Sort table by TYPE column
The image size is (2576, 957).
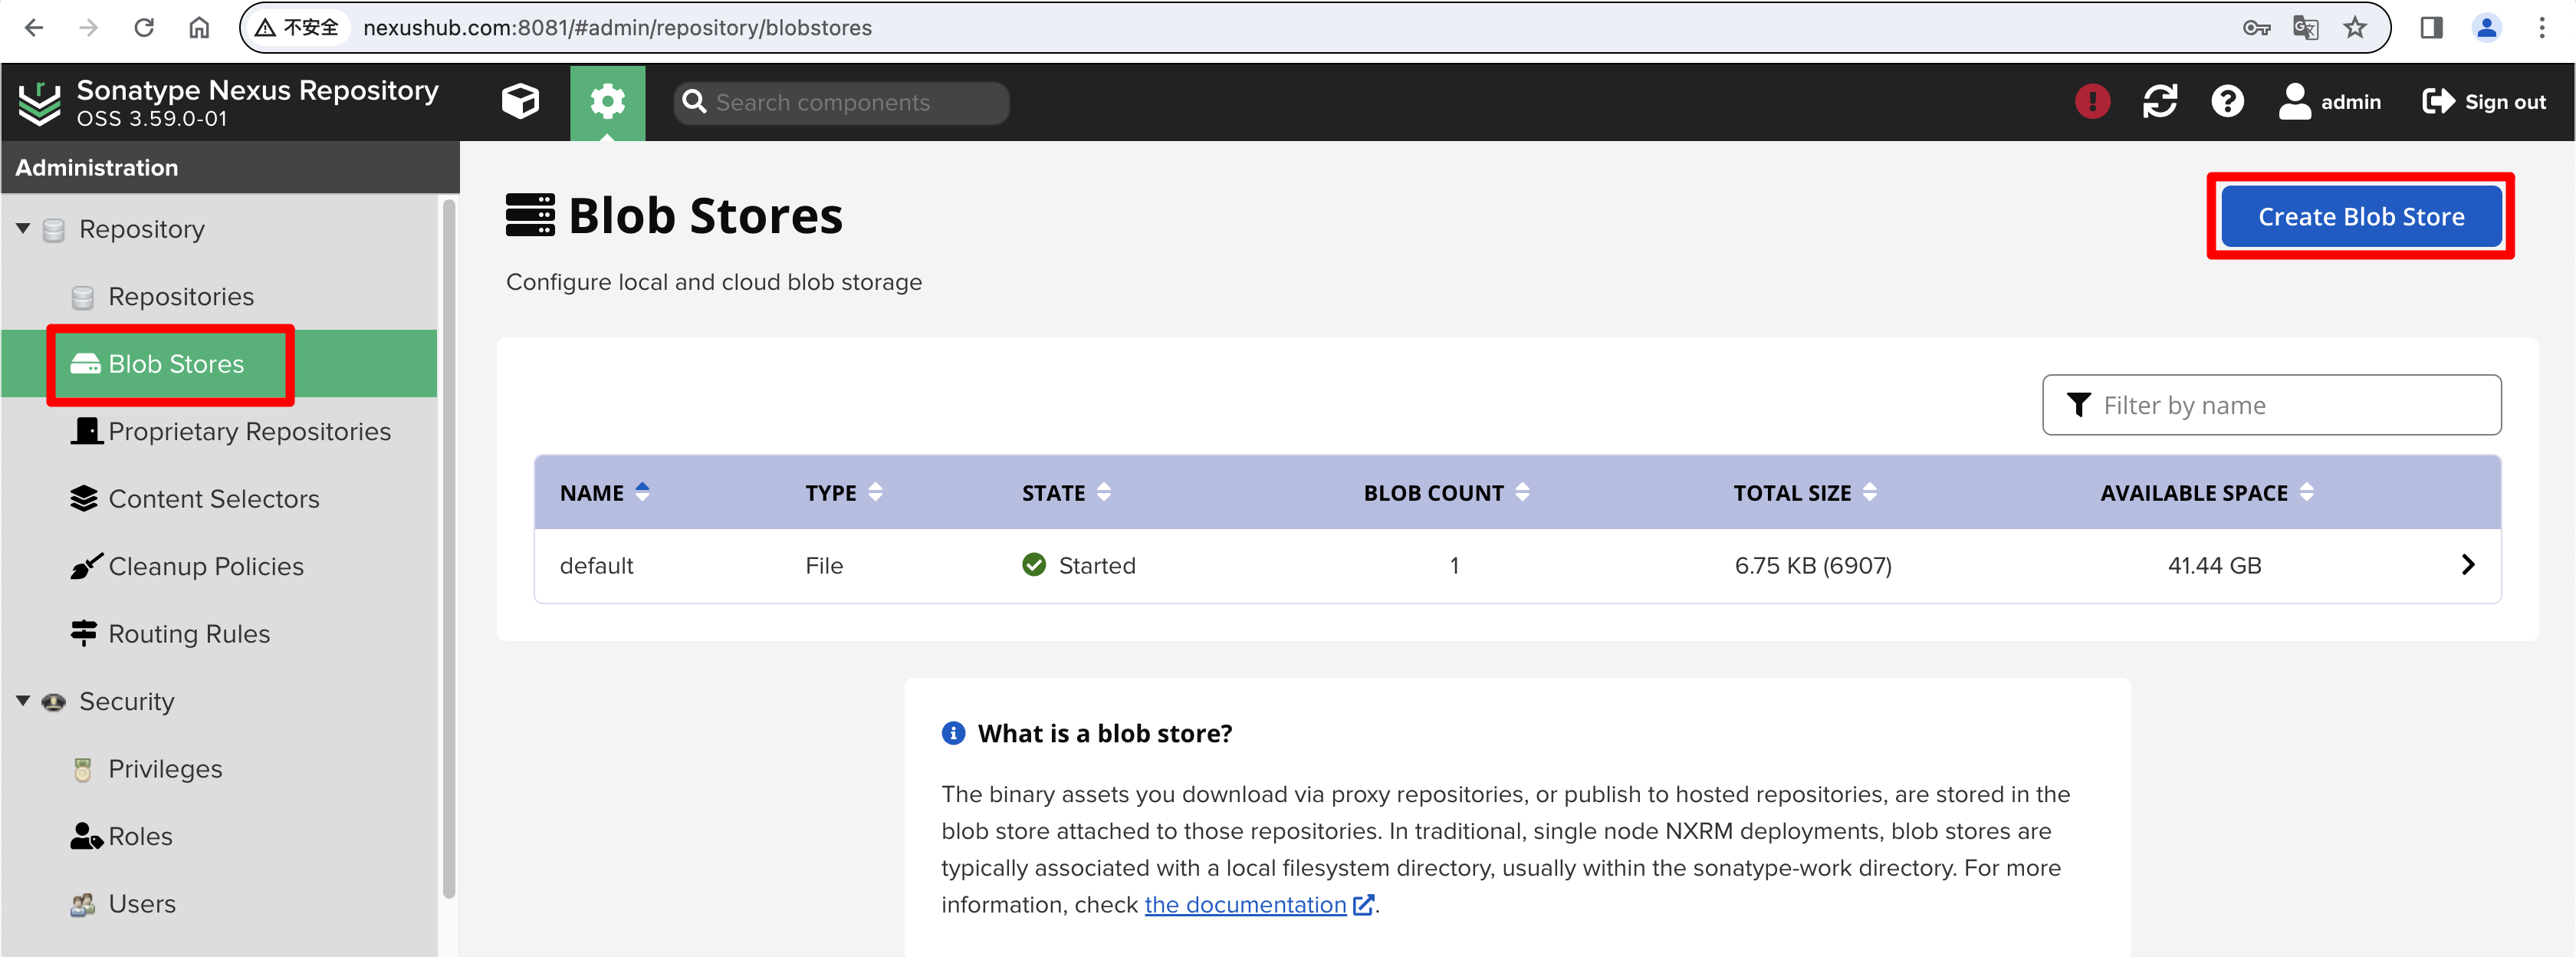[843, 493]
